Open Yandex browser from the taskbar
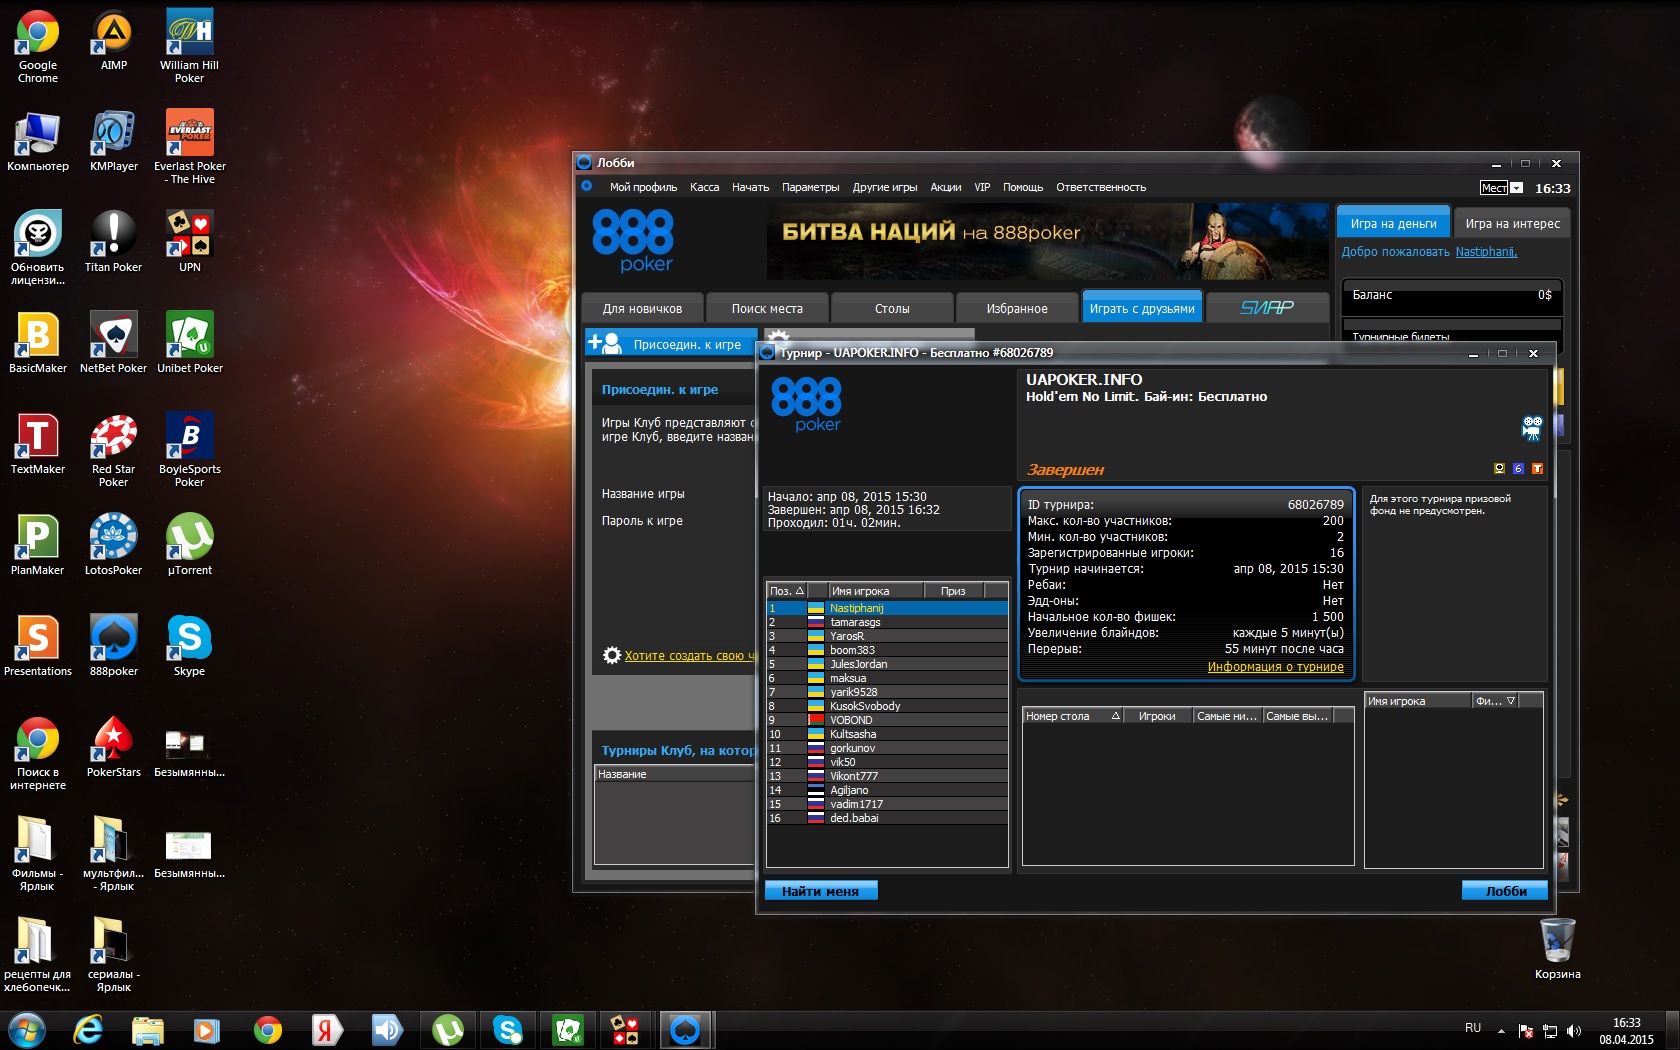The width and height of the screenshot is (1680, 1050). click(326, 1029)
